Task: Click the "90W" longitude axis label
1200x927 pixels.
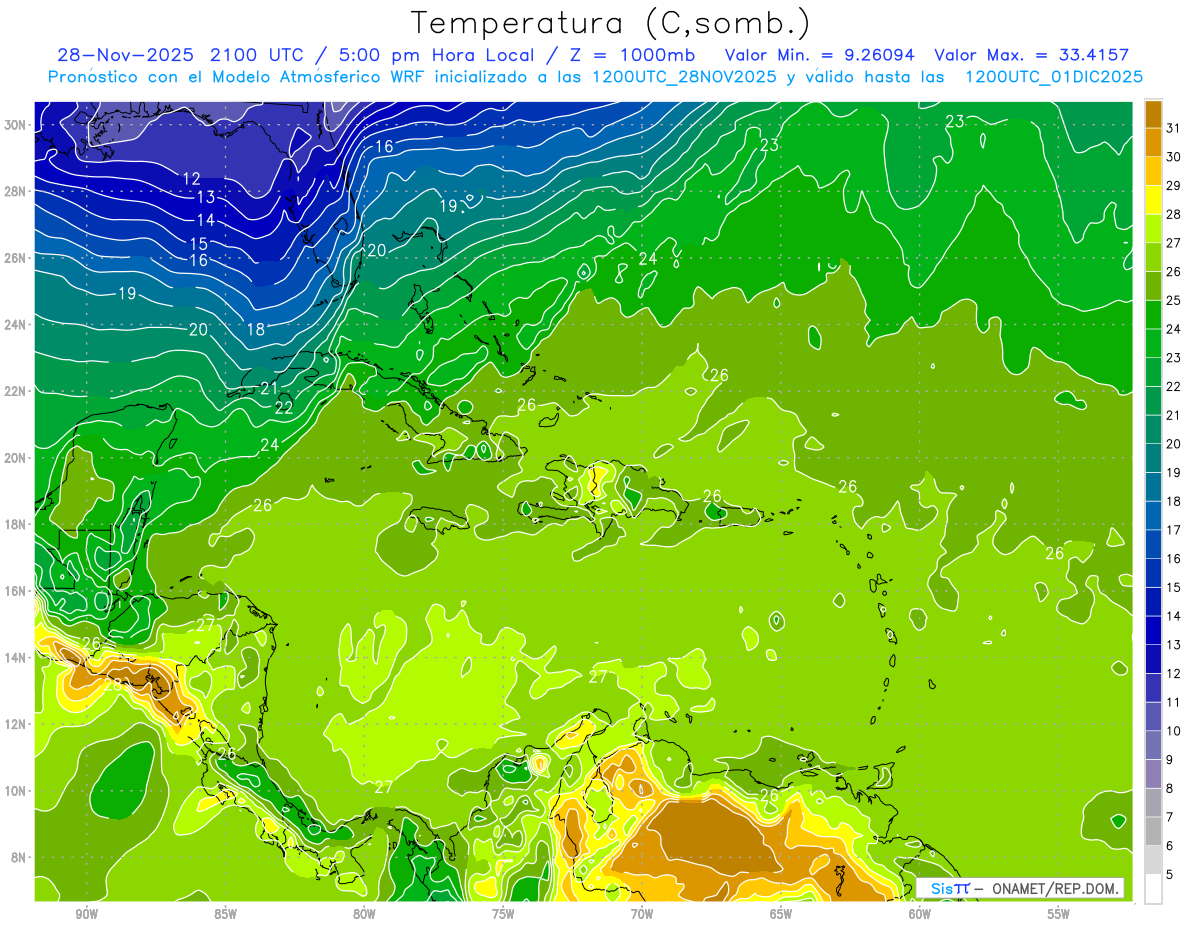Action: (86, 915)
